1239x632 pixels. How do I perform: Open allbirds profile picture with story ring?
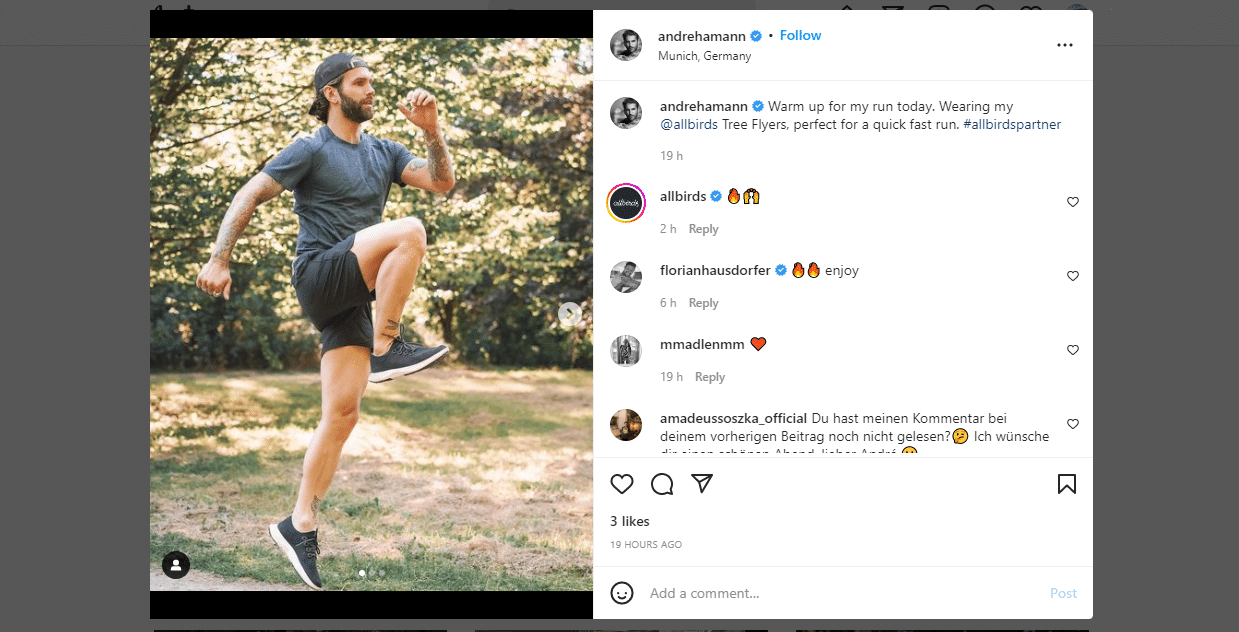(x=627, y=203)
